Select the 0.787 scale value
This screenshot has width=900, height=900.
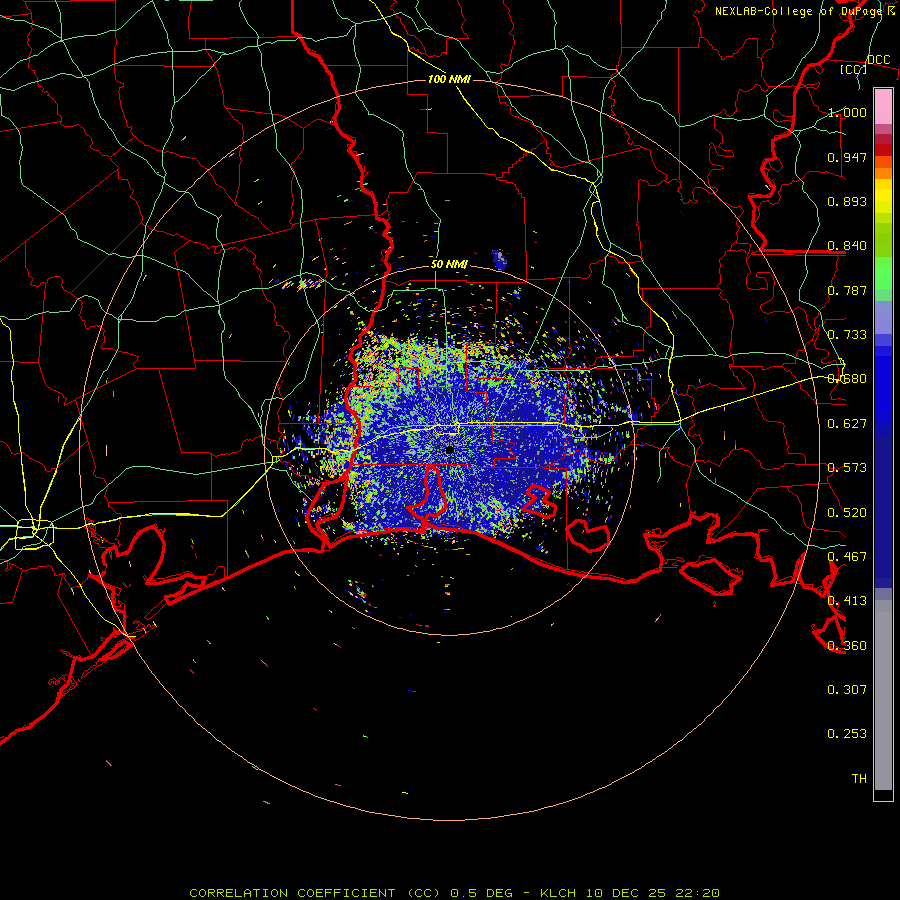(847, 290)
